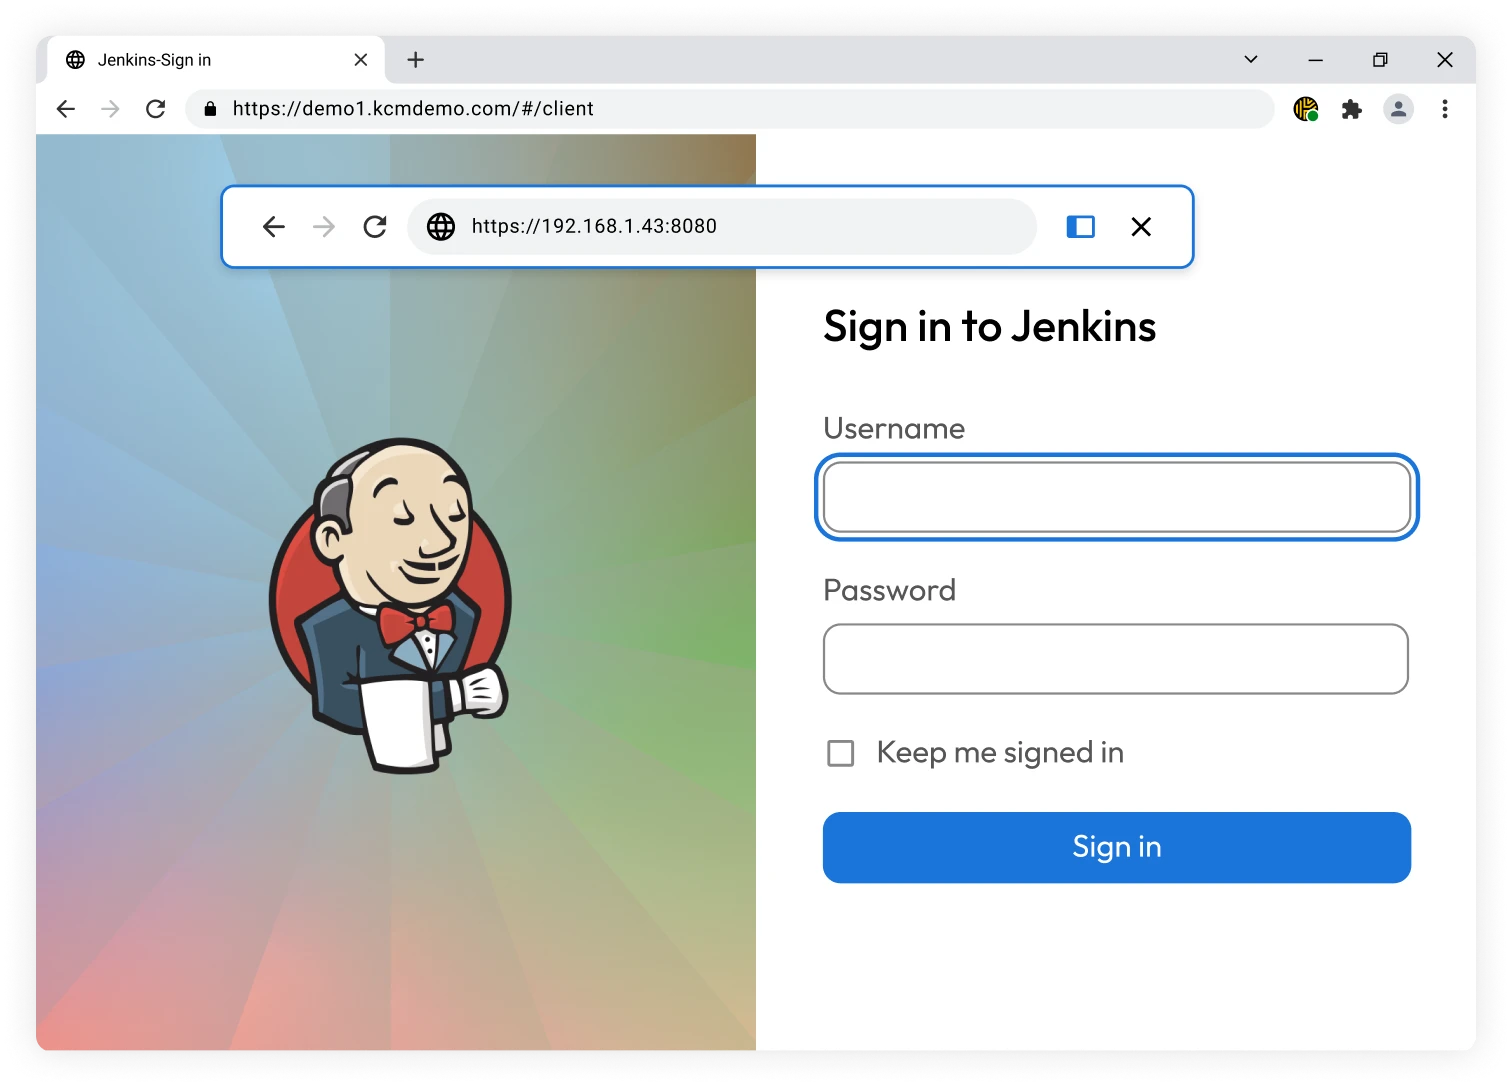The width and height of the screenshot is (1512, 1086).
Task: Open the Extensions puzzle-piece icon
Action: pyautogui.click(x=1352, y=109)
